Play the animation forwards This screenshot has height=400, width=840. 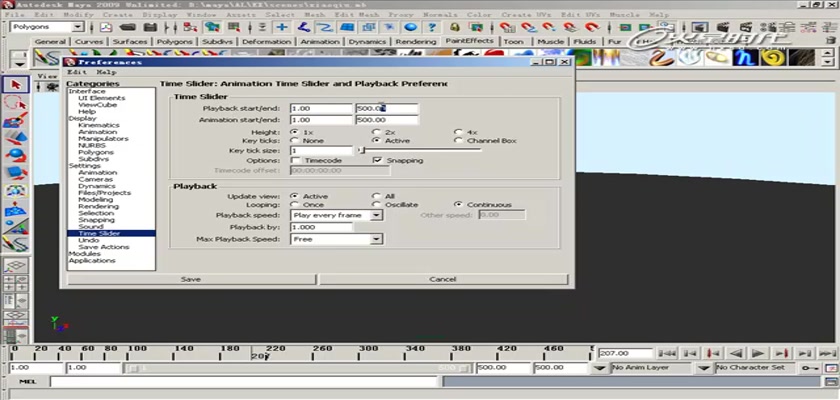(x=758, y=353)
